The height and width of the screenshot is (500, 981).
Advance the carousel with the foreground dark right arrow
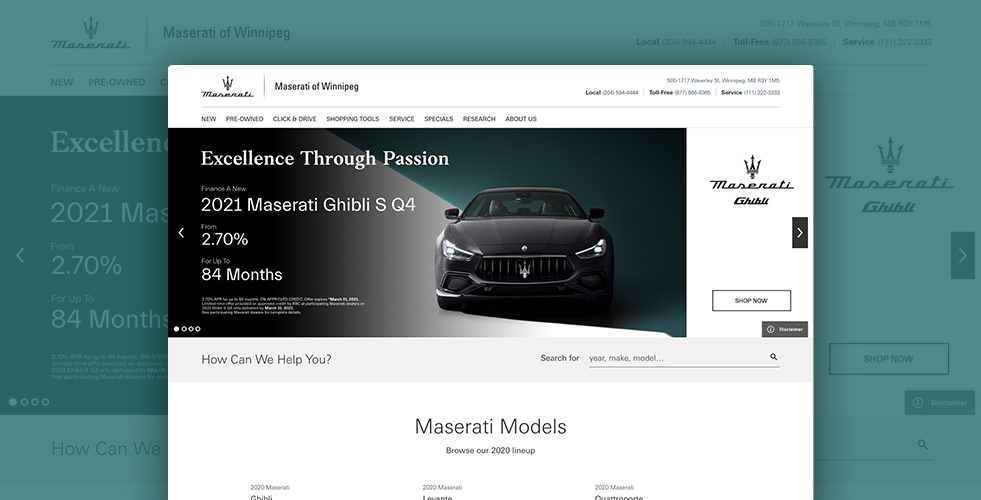coord(799,233)
